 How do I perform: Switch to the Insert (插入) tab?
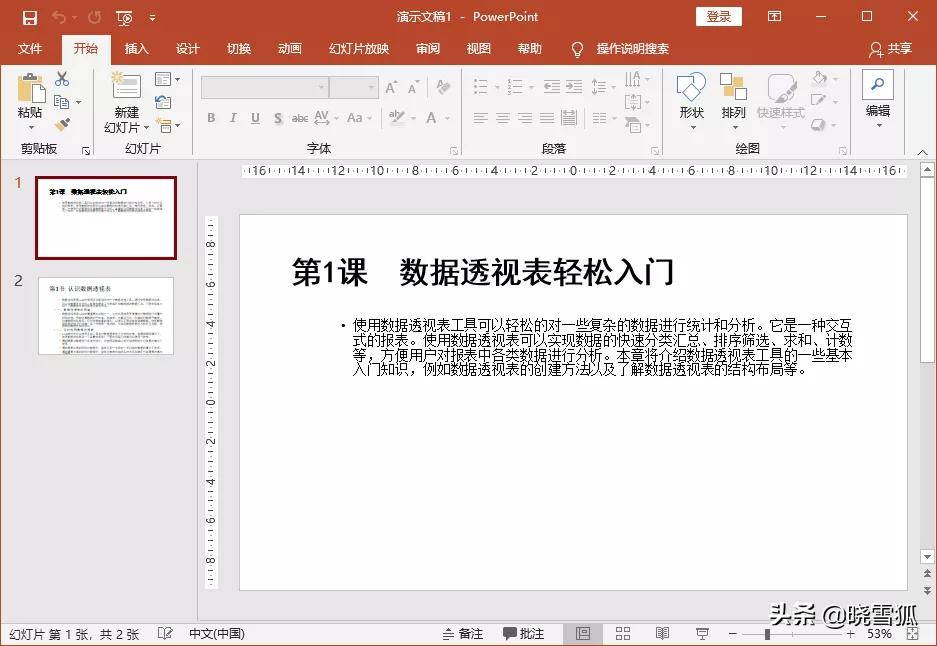(x=136, y=48)
